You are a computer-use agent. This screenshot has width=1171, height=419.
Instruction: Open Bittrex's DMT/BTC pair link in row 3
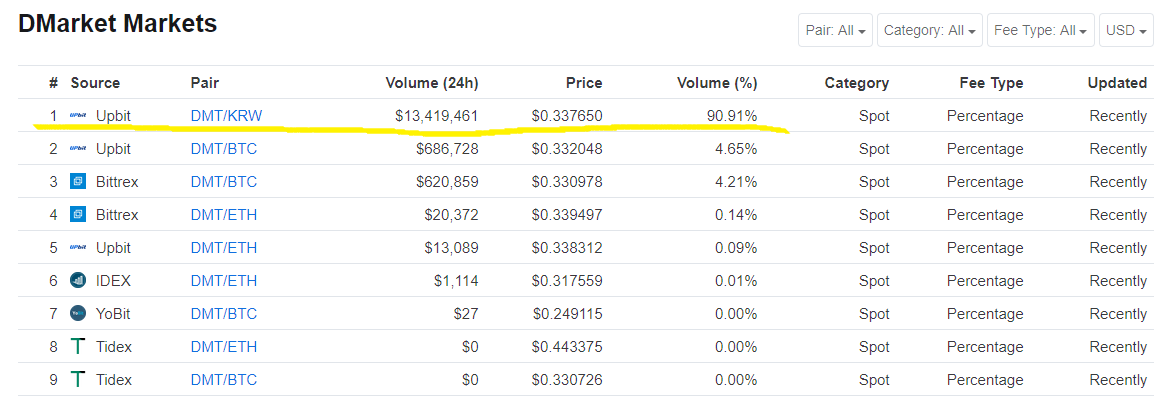(223, 181)
